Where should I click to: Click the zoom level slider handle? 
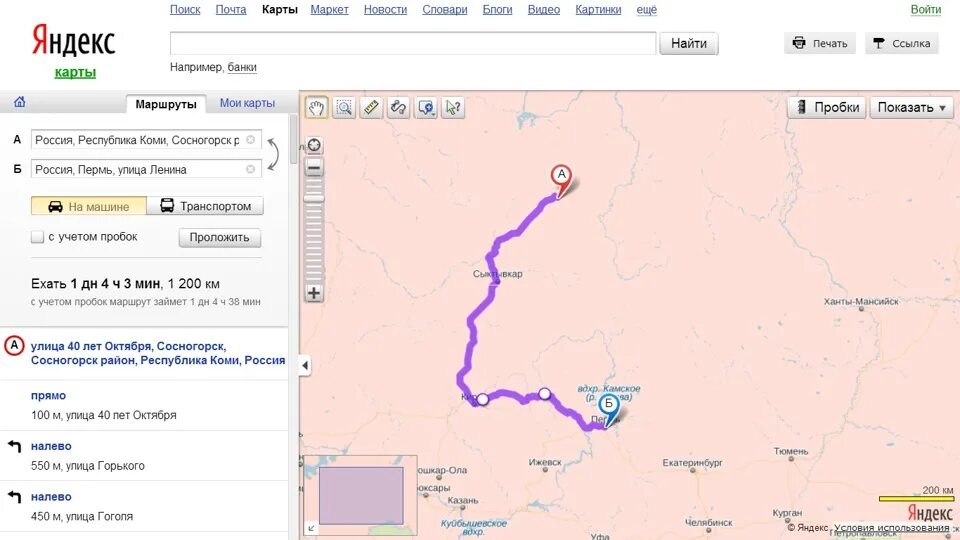click(314, 198)
